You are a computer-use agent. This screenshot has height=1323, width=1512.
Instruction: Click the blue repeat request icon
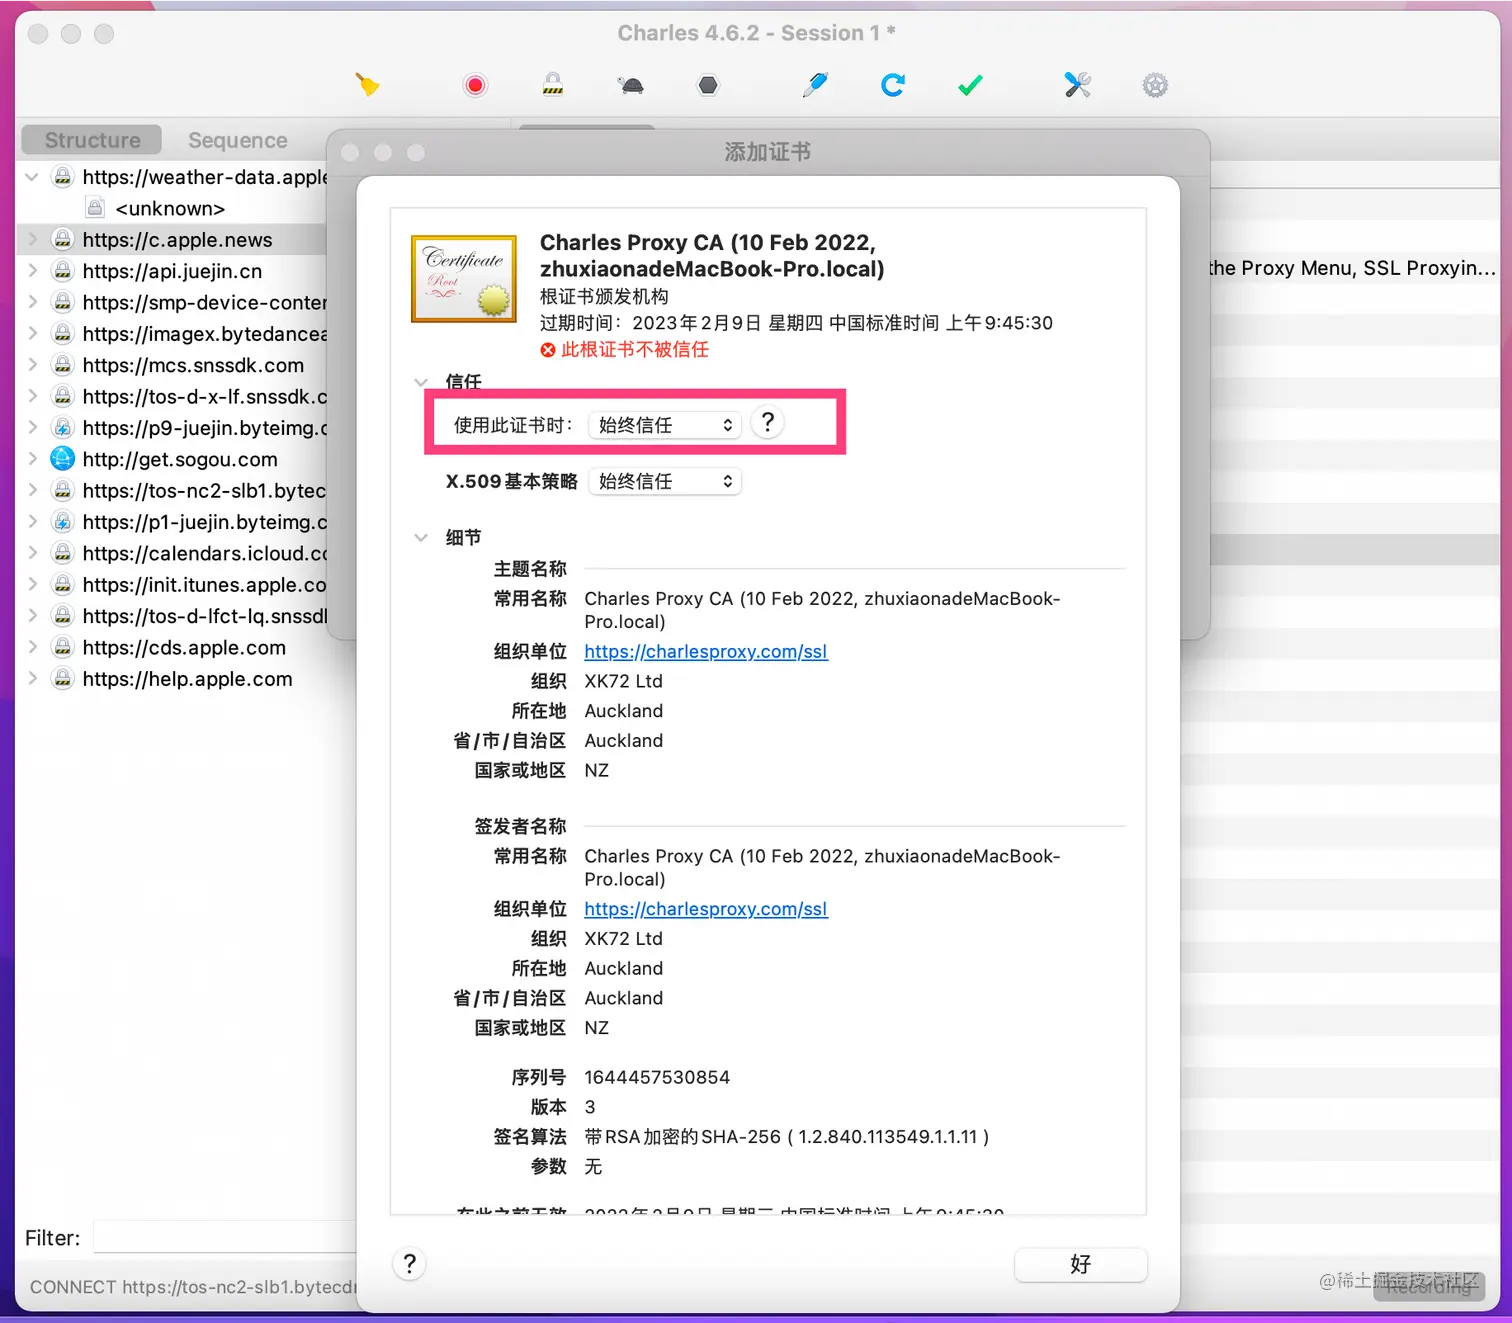click(x=893, y=85)
